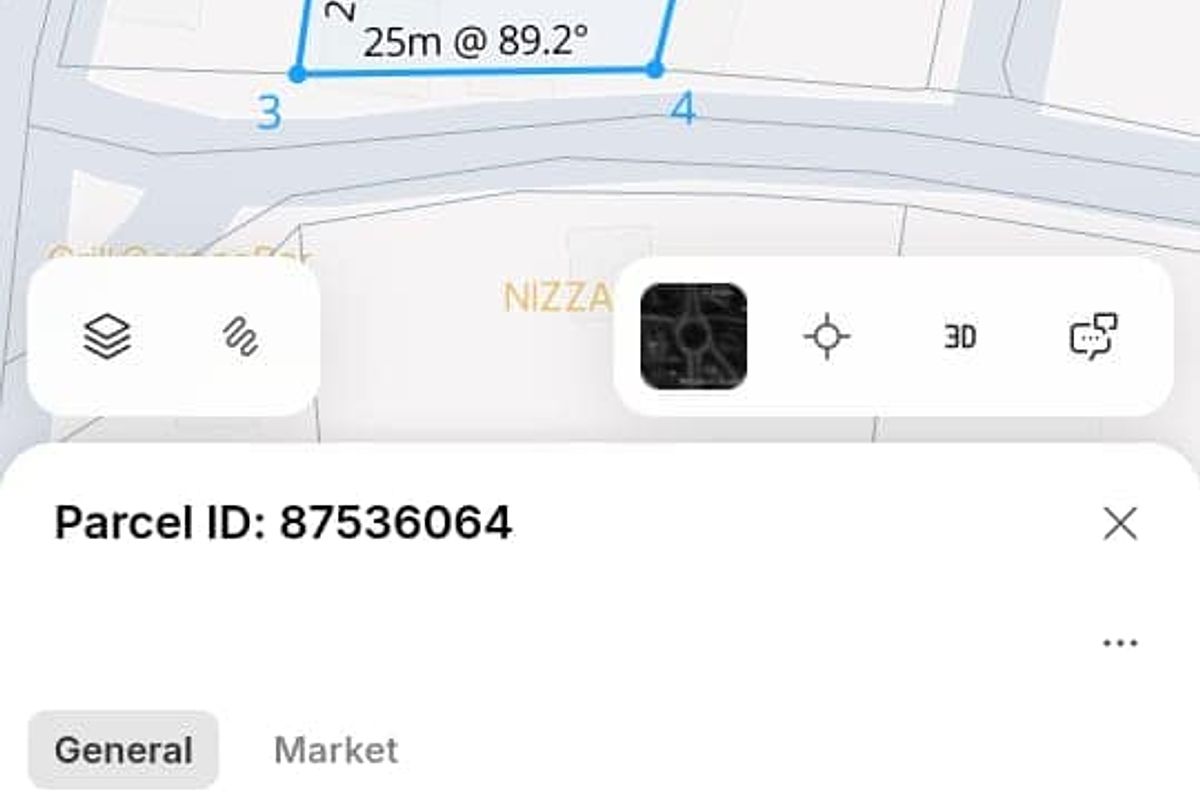
Task: Click the blue number 3 corner label
Action: click(x=269, y=113)
